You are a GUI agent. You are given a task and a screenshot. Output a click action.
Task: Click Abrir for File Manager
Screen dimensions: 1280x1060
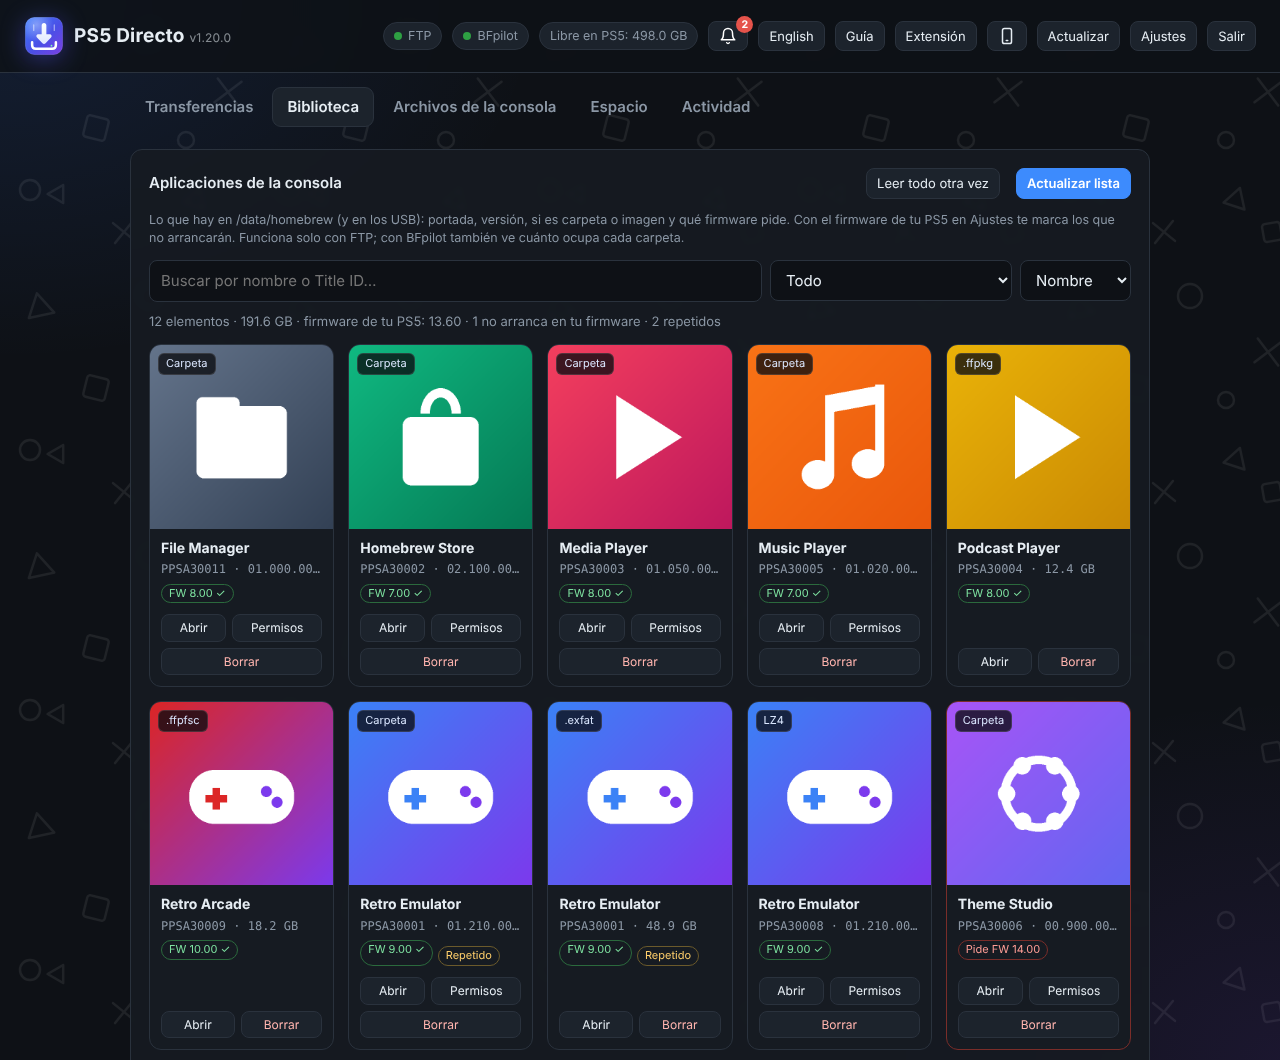(194, 628)
